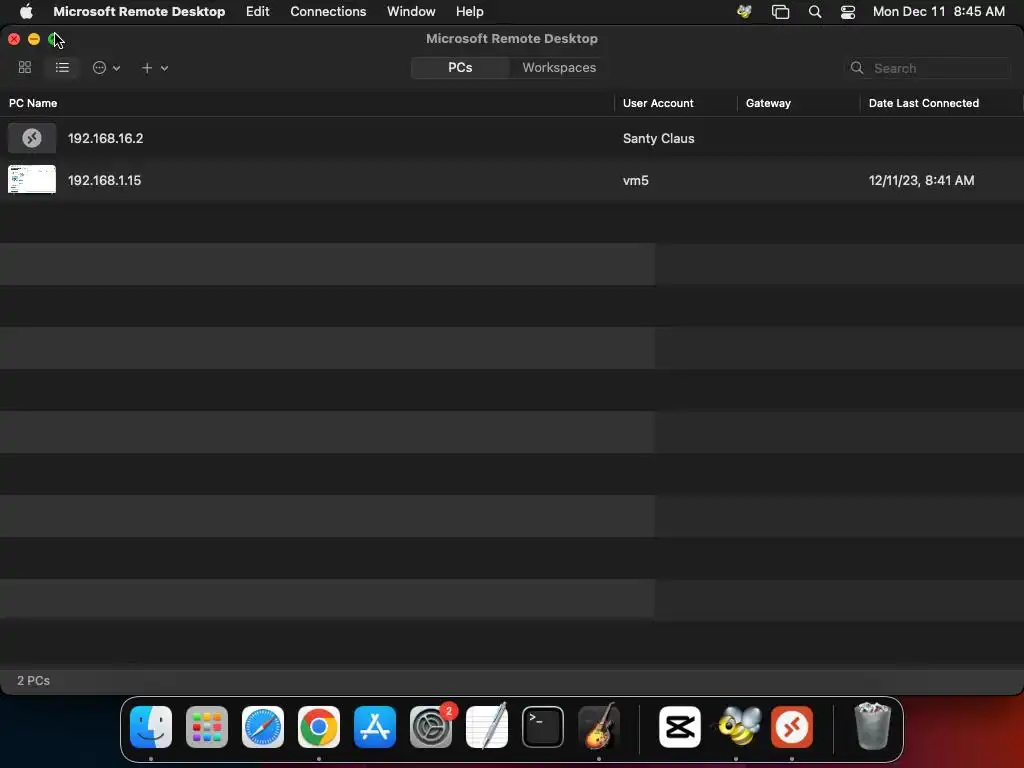Open System Settings from the Dock
Viewport: 1024px width, 768px height.
coord(431,727)
